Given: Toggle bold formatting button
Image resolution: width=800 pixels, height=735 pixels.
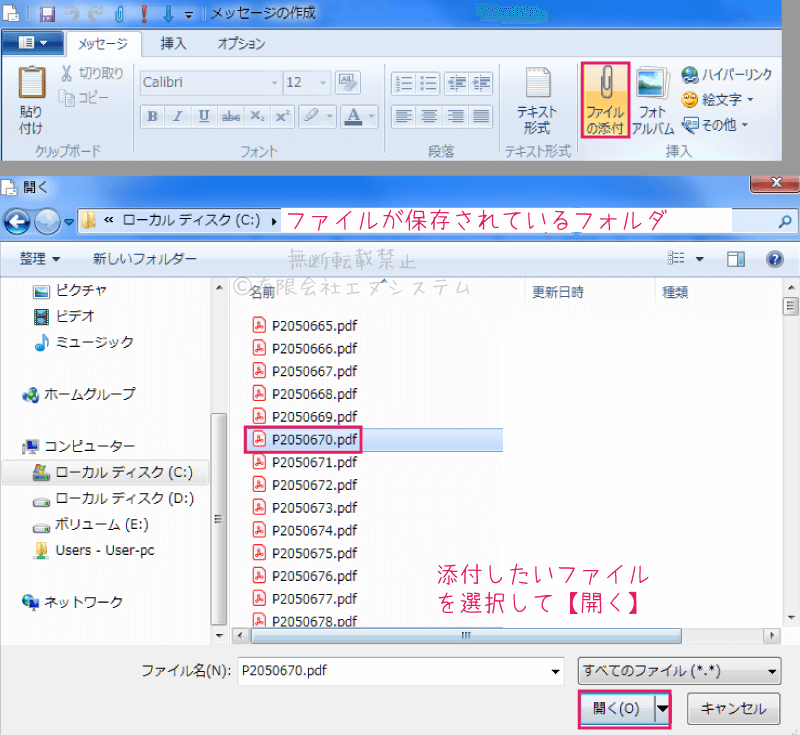Looking at the screenshot, I should click(x=152, y=117).
